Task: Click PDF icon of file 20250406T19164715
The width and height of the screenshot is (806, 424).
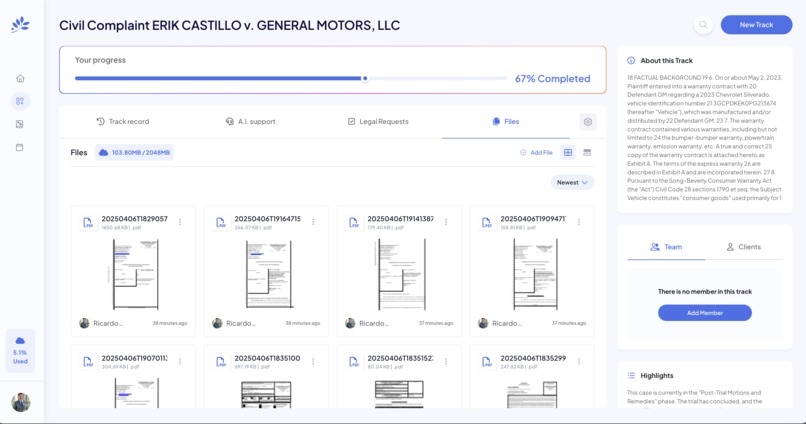Action: point(221,223)
